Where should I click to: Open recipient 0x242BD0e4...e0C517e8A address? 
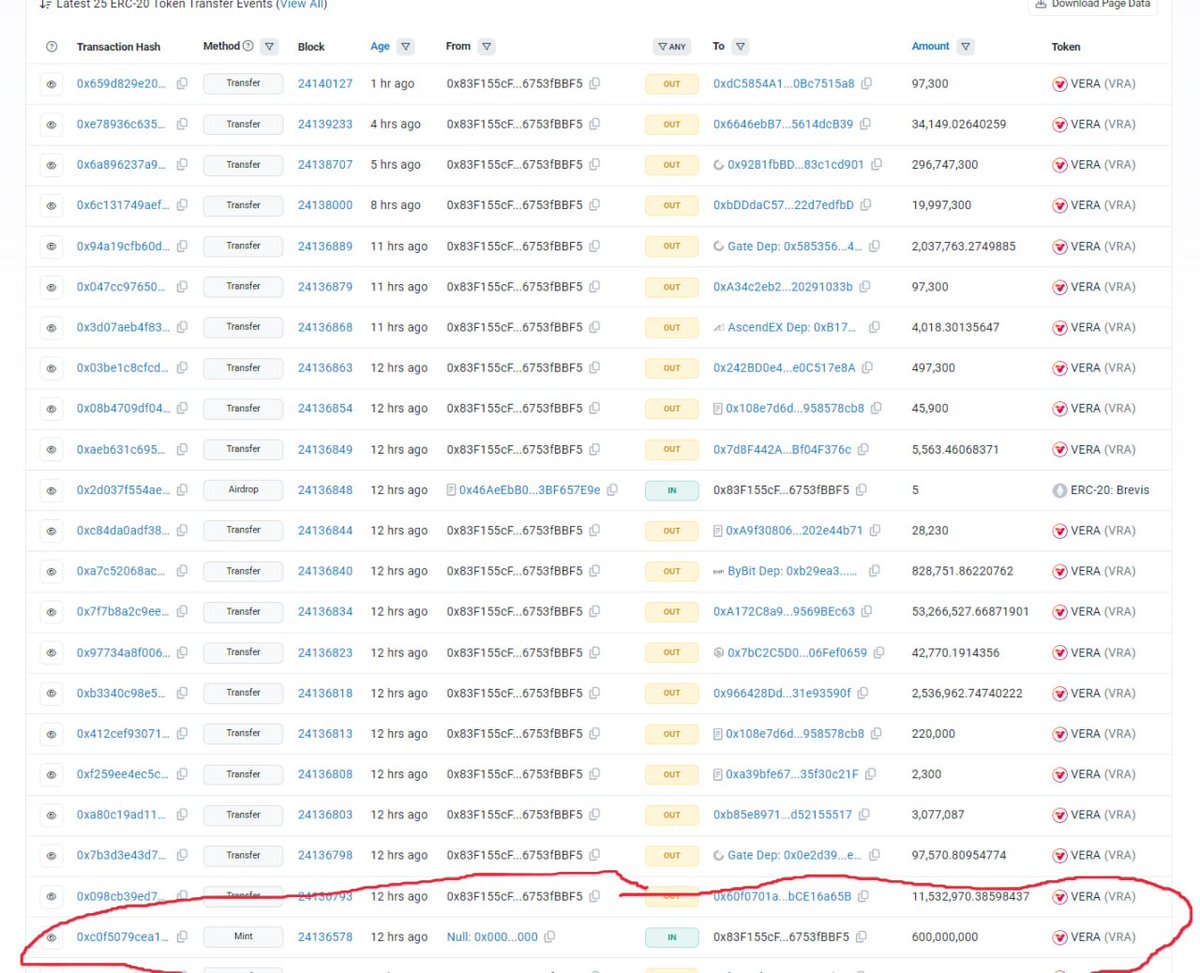(x=784, y=368)
